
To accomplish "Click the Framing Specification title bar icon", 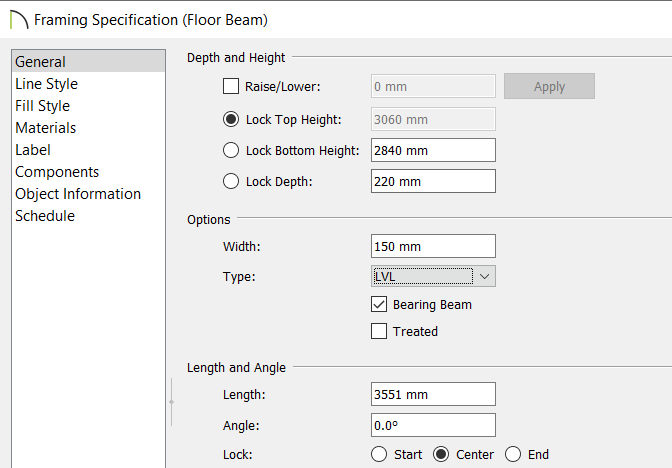I will (x=19, y=20).
